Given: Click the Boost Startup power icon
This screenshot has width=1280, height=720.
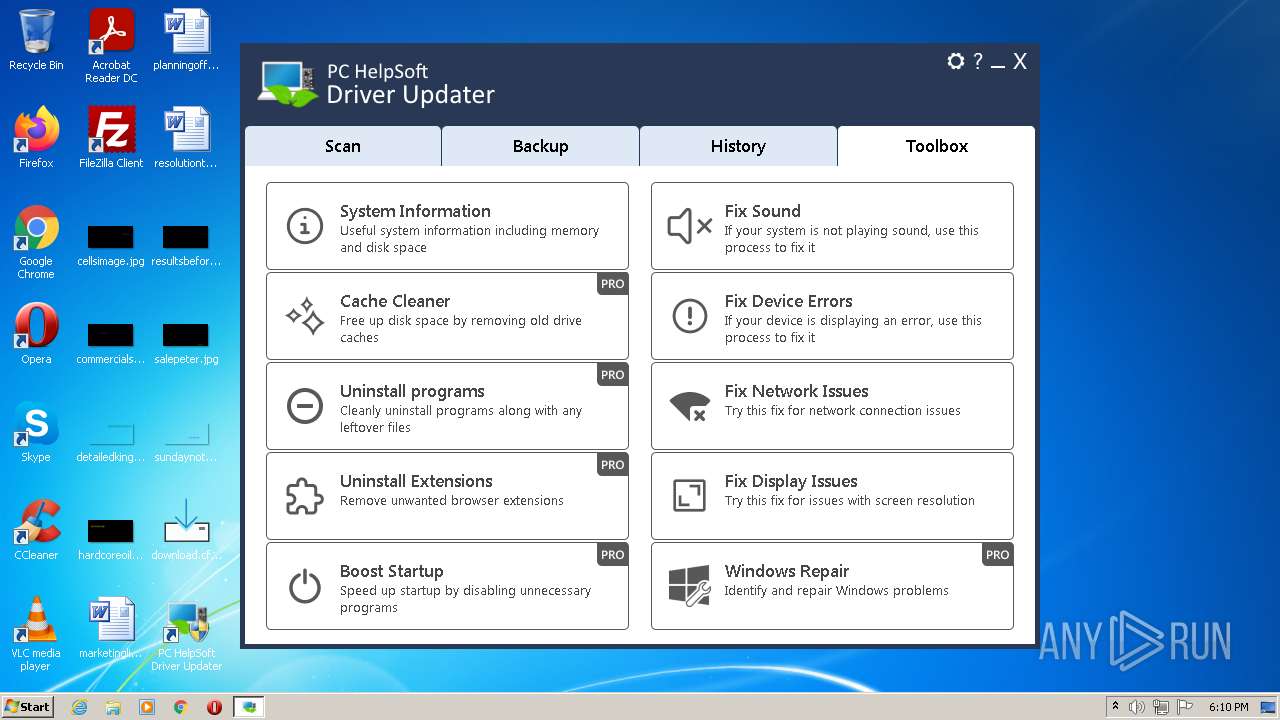Looking at the screenshot, I should [305, 586].
